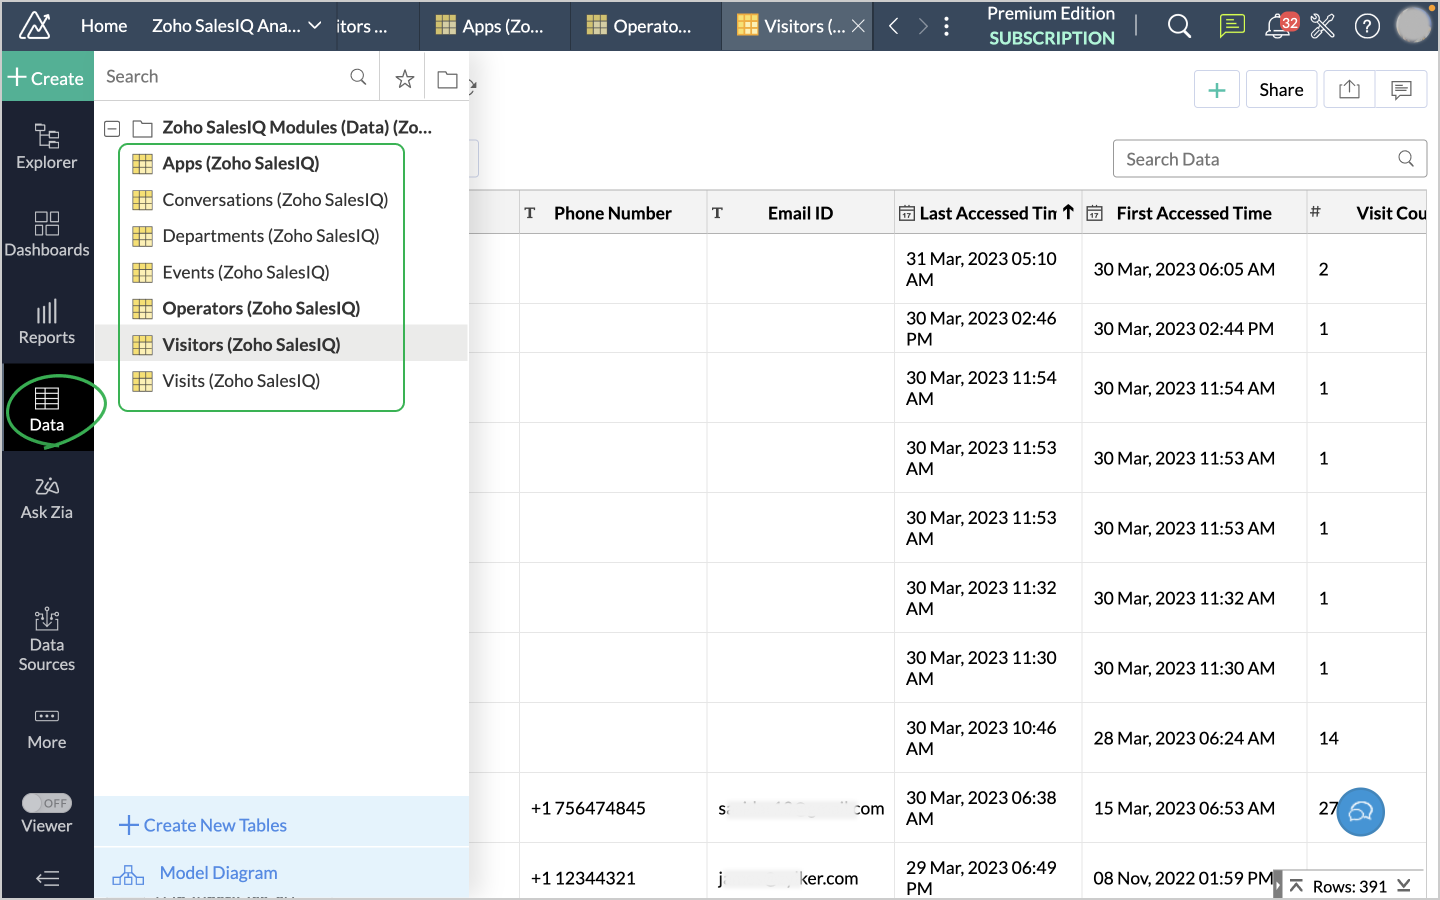Click the folder view icon by search
1440x900 pixels.
[447, 78]
